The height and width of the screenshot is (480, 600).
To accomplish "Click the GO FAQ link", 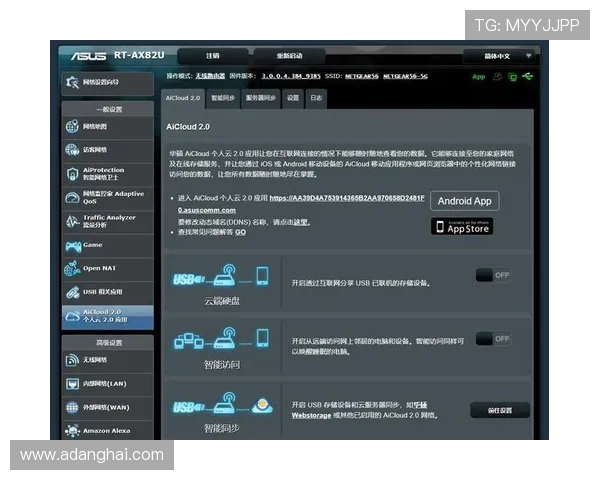I will coord(240,232).
